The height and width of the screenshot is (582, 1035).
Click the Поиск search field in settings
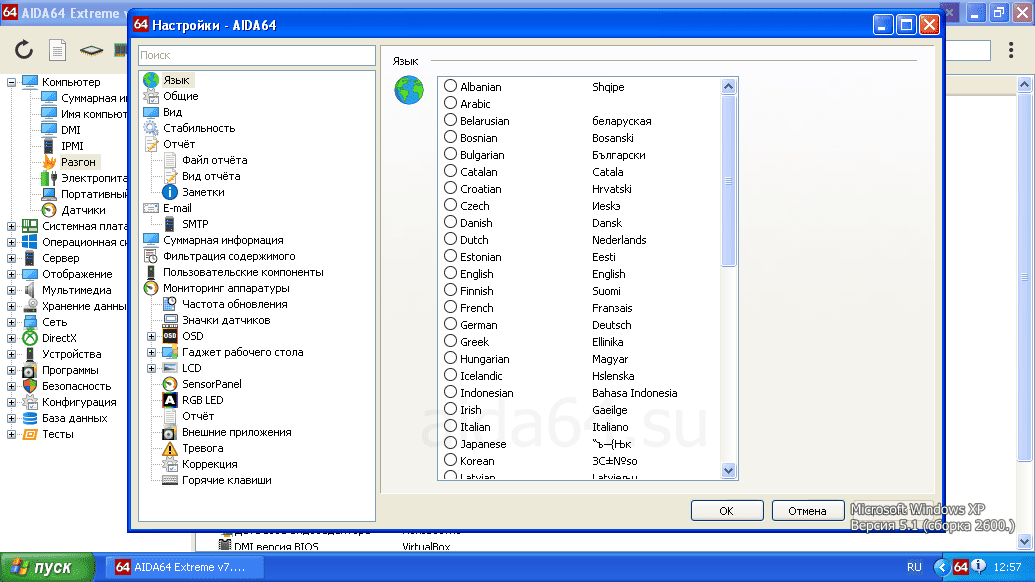point(257,55)
